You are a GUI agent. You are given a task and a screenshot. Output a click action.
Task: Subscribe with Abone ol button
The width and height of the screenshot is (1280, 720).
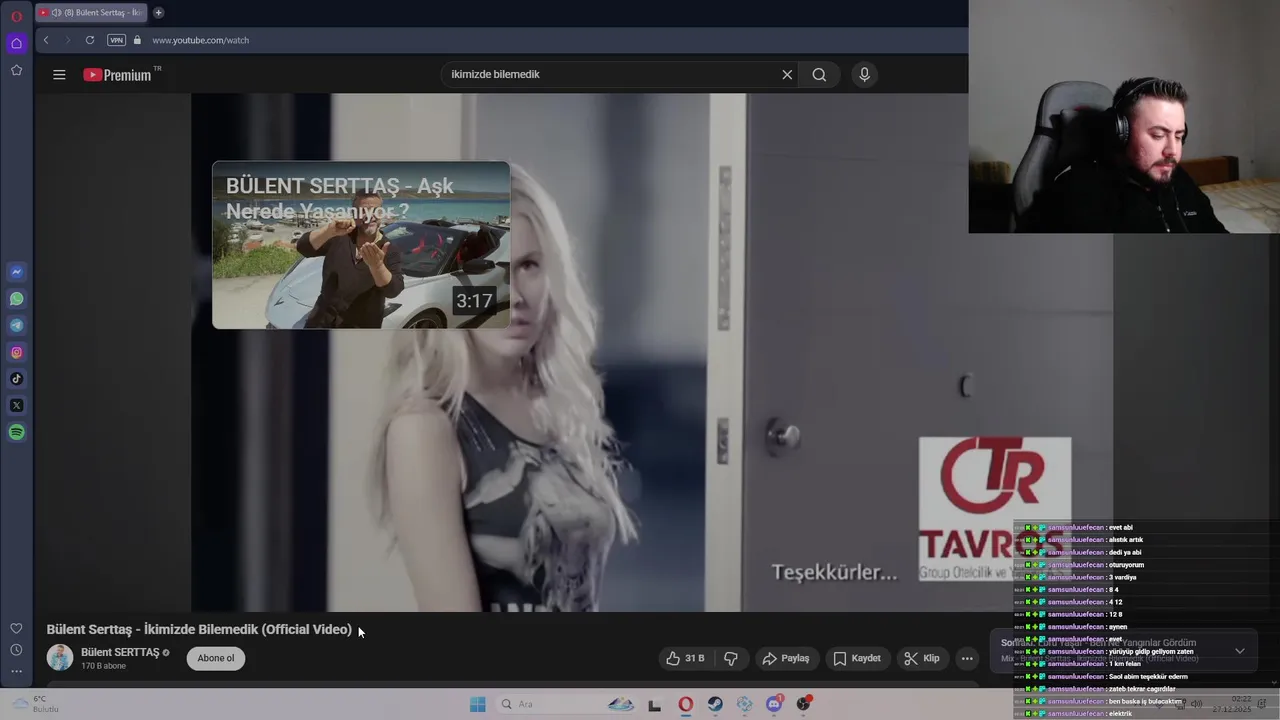tap(216, 658)
